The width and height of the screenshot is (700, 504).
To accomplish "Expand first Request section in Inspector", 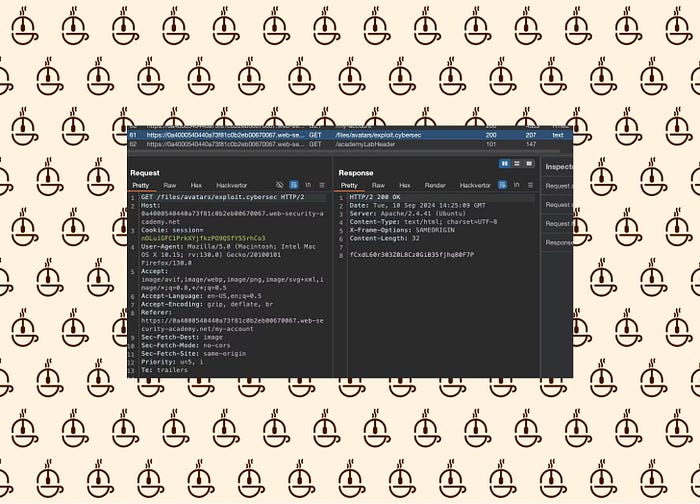I will pos(558,186).
